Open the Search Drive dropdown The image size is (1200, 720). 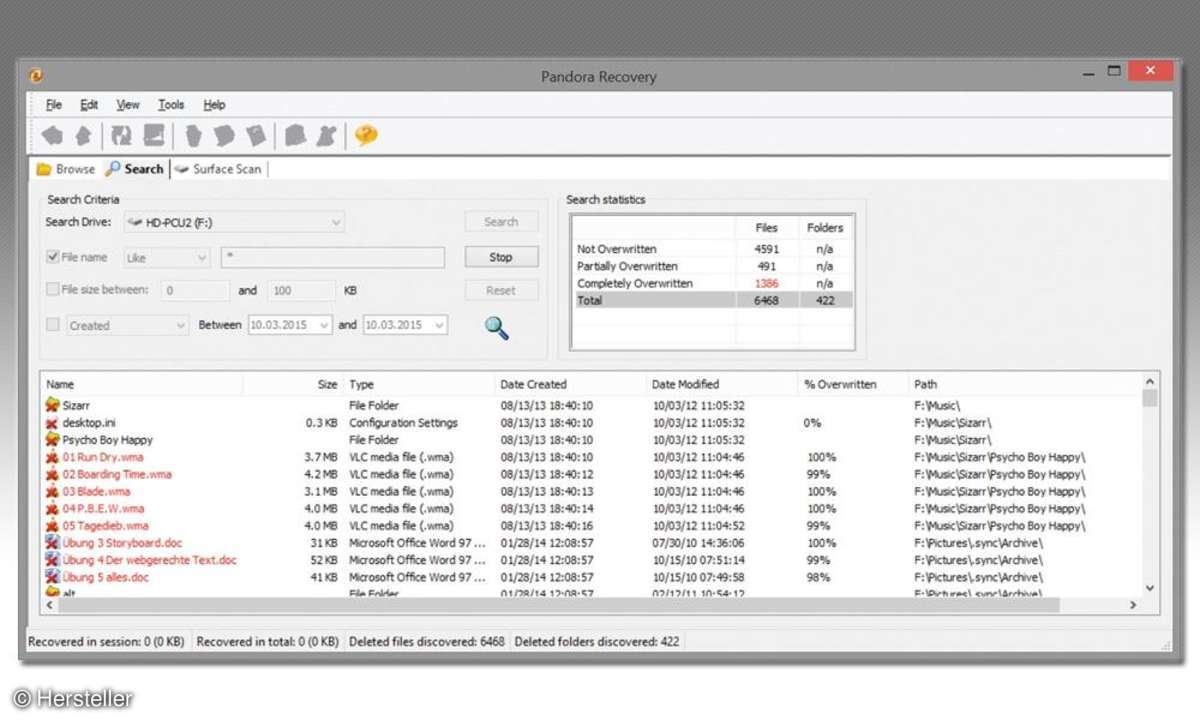click(234, 222)
